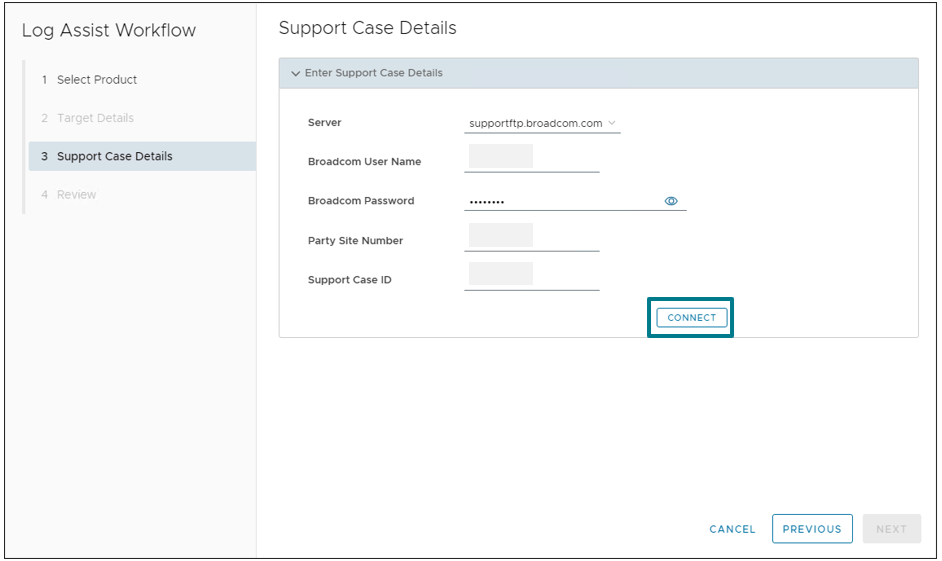
Task: Click the Server field label
Action: click(x=325, y=123)
